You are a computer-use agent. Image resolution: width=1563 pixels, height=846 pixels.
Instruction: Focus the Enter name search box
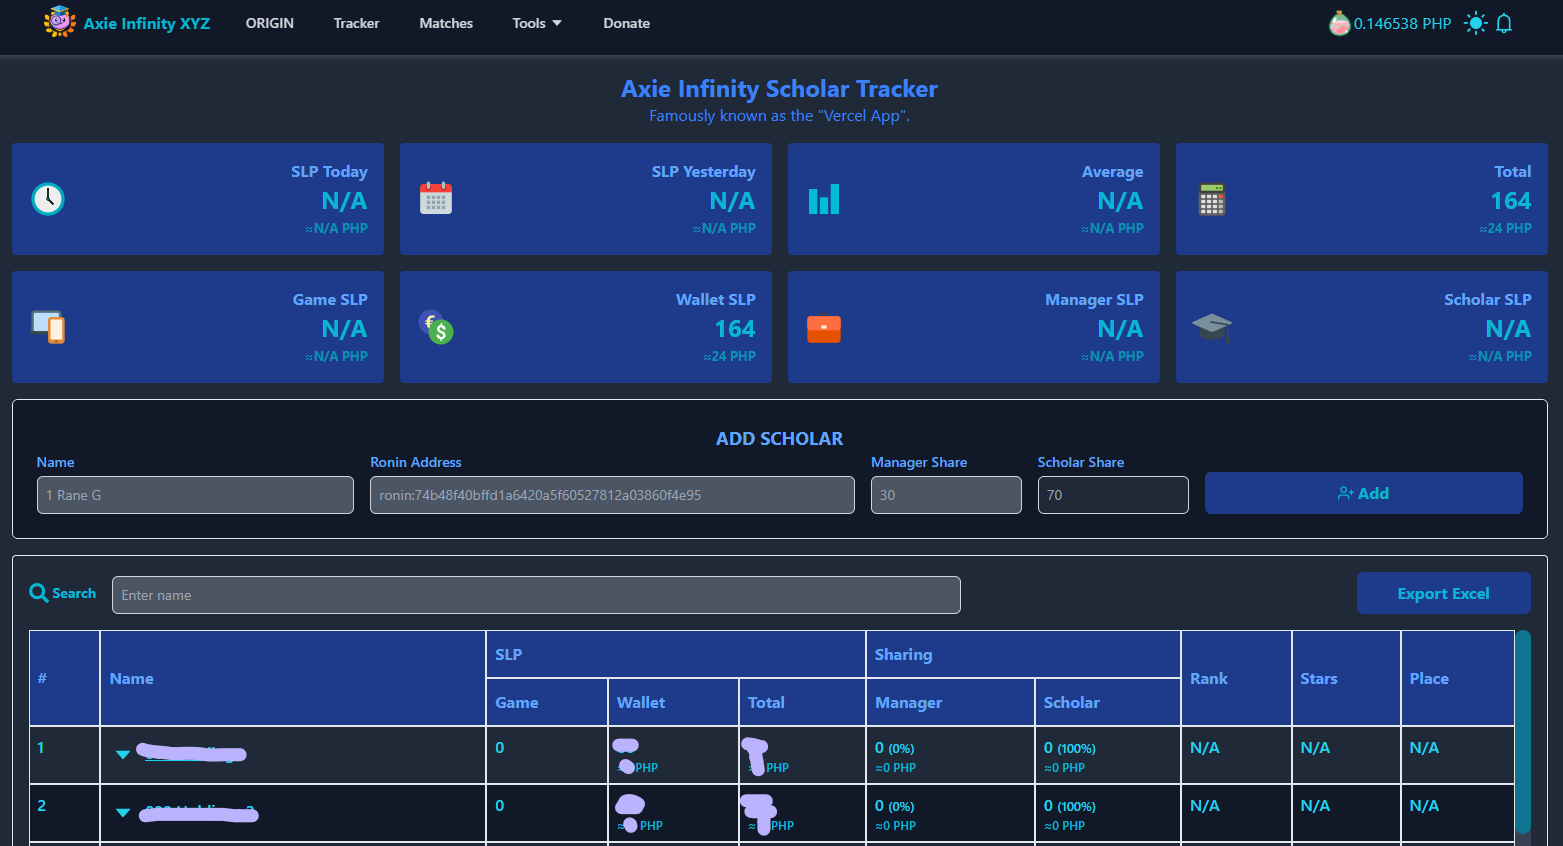tap(536, 595)
